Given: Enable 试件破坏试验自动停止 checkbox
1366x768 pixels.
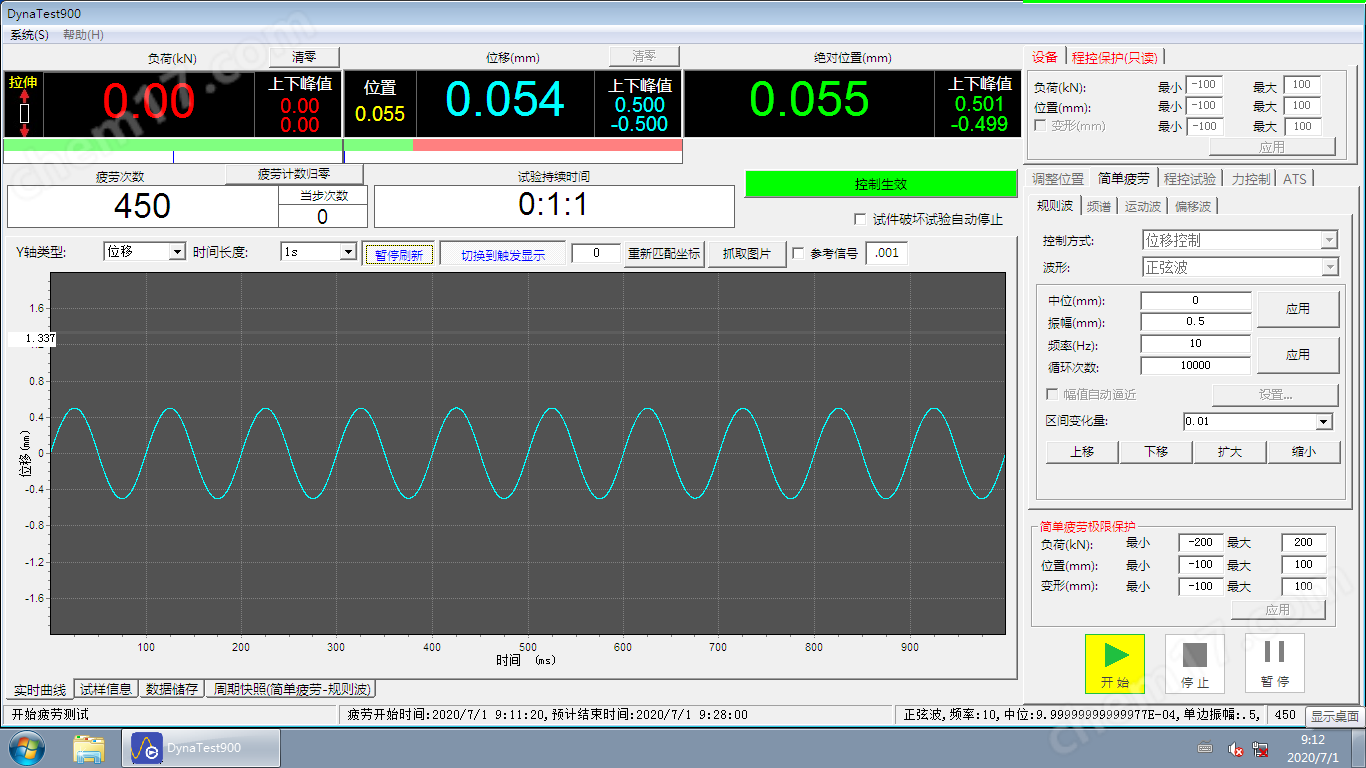Looking at the screenshot, I should (860, 219).
